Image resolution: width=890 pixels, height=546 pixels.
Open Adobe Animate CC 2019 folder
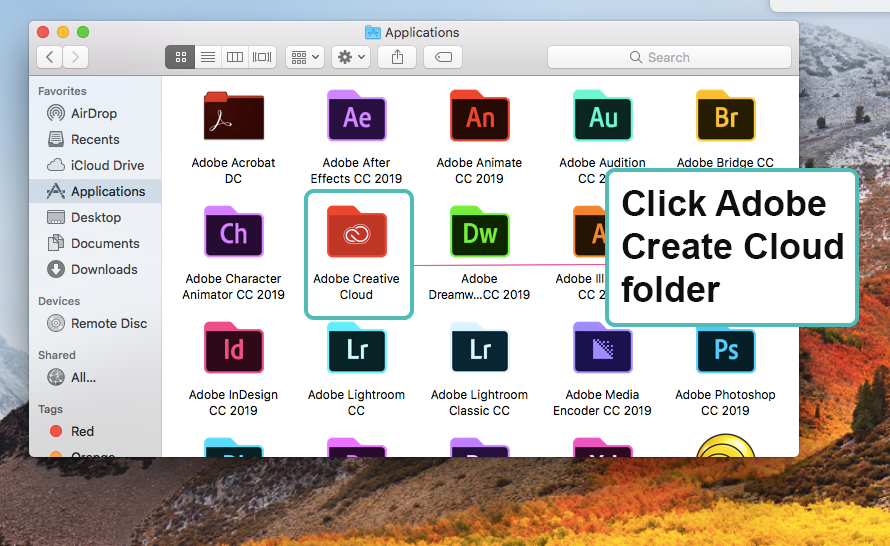coord(480,116)
